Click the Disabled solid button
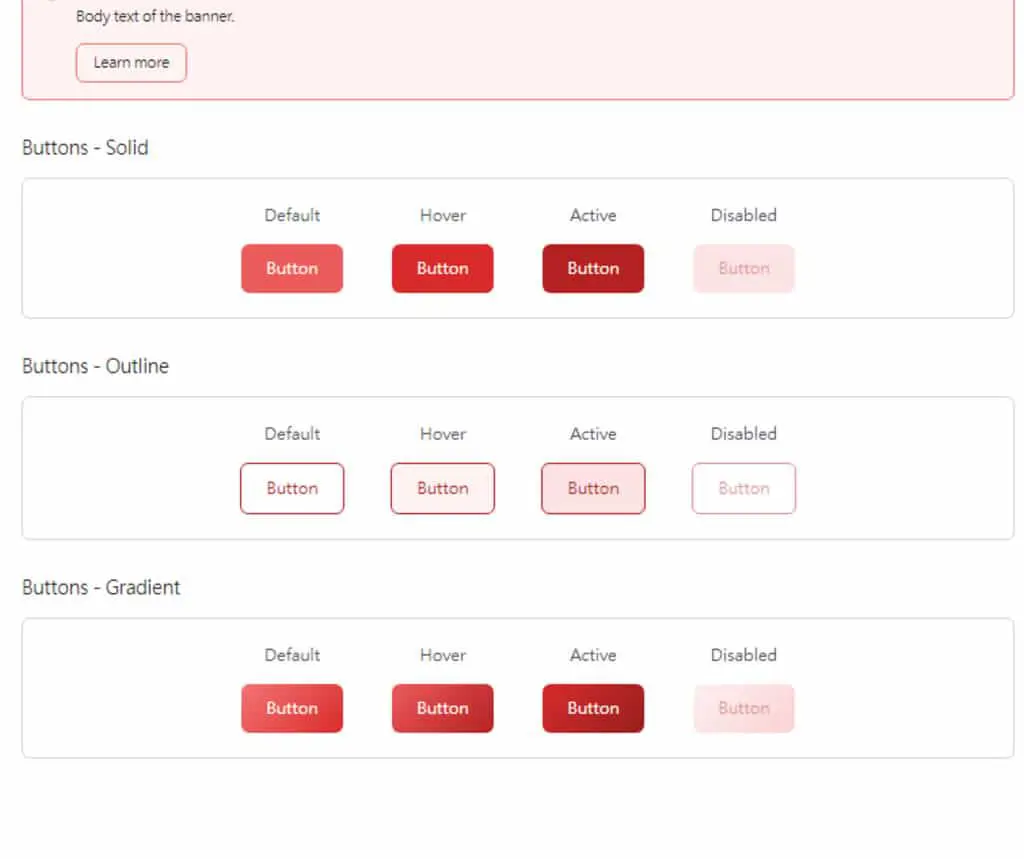 [744, 268]
